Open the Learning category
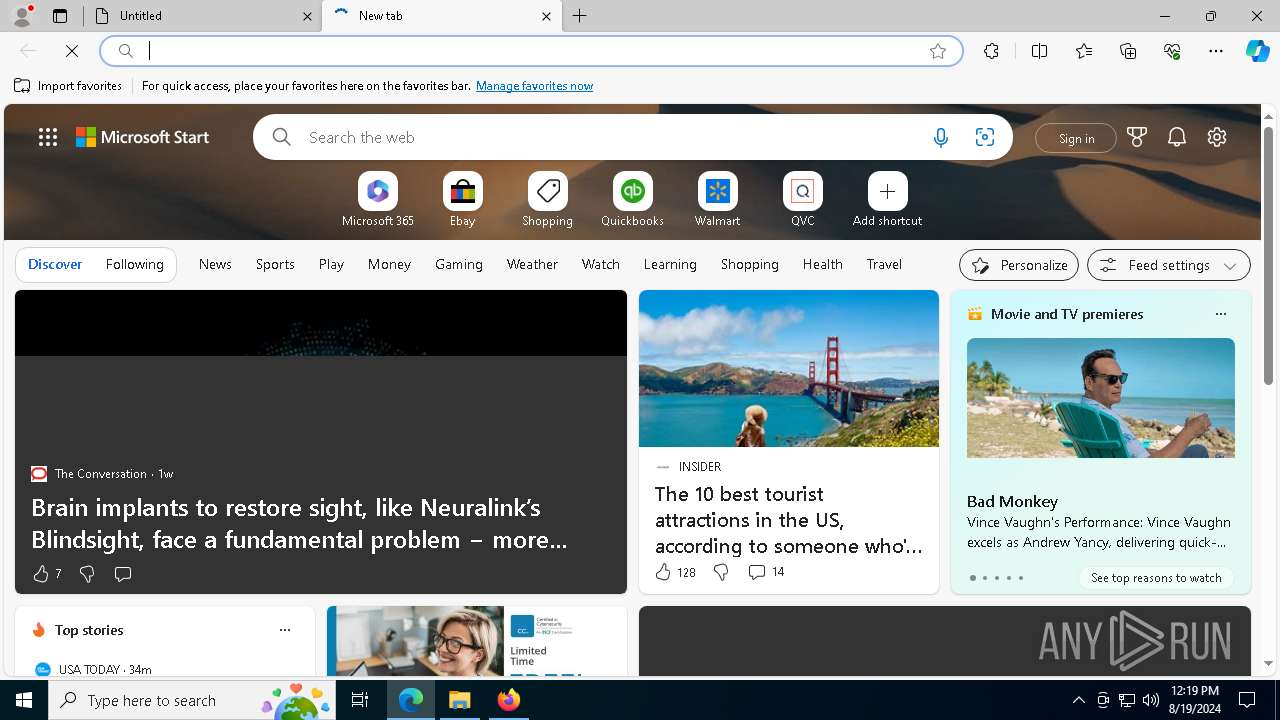The image size is (1280, 720). 670,264
